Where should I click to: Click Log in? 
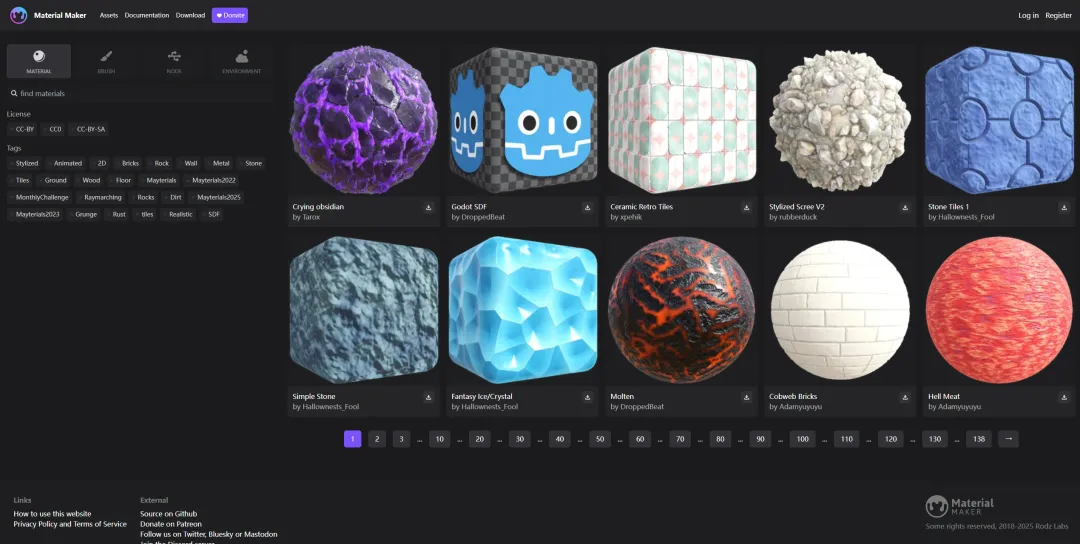1028,15
